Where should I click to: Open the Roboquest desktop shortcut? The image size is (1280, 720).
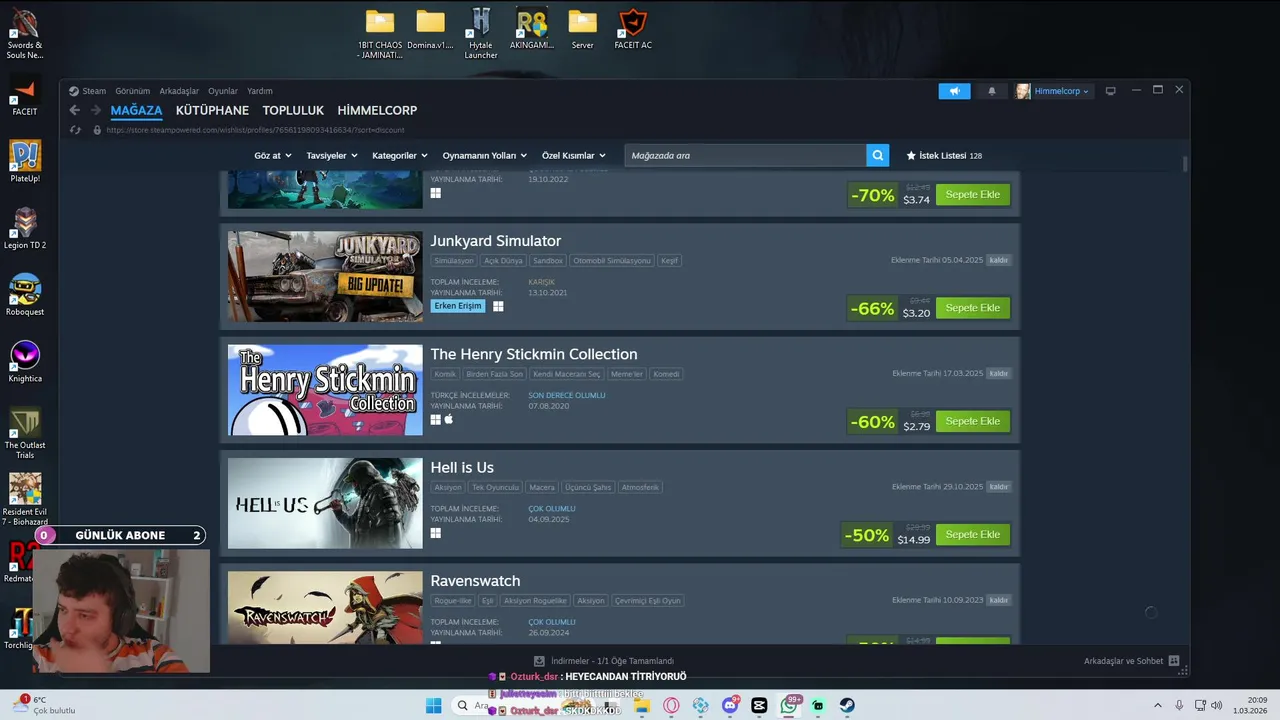point(25,296)
